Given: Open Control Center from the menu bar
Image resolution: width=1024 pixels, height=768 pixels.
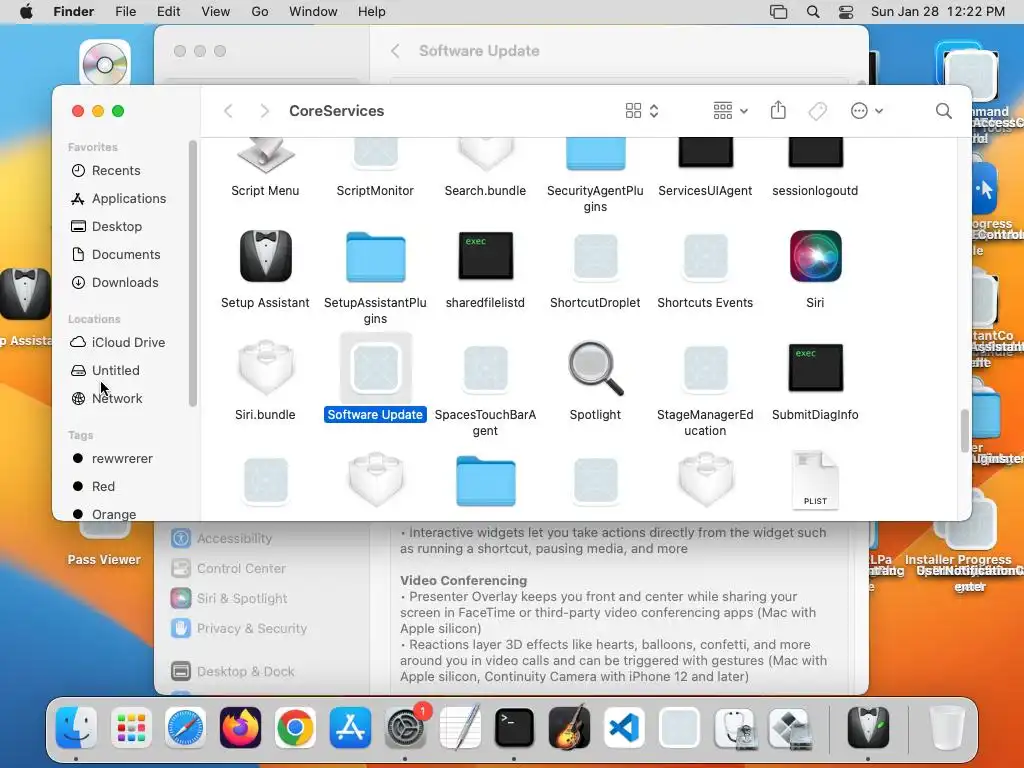Looking at the screenshot, I should [846, 12].
